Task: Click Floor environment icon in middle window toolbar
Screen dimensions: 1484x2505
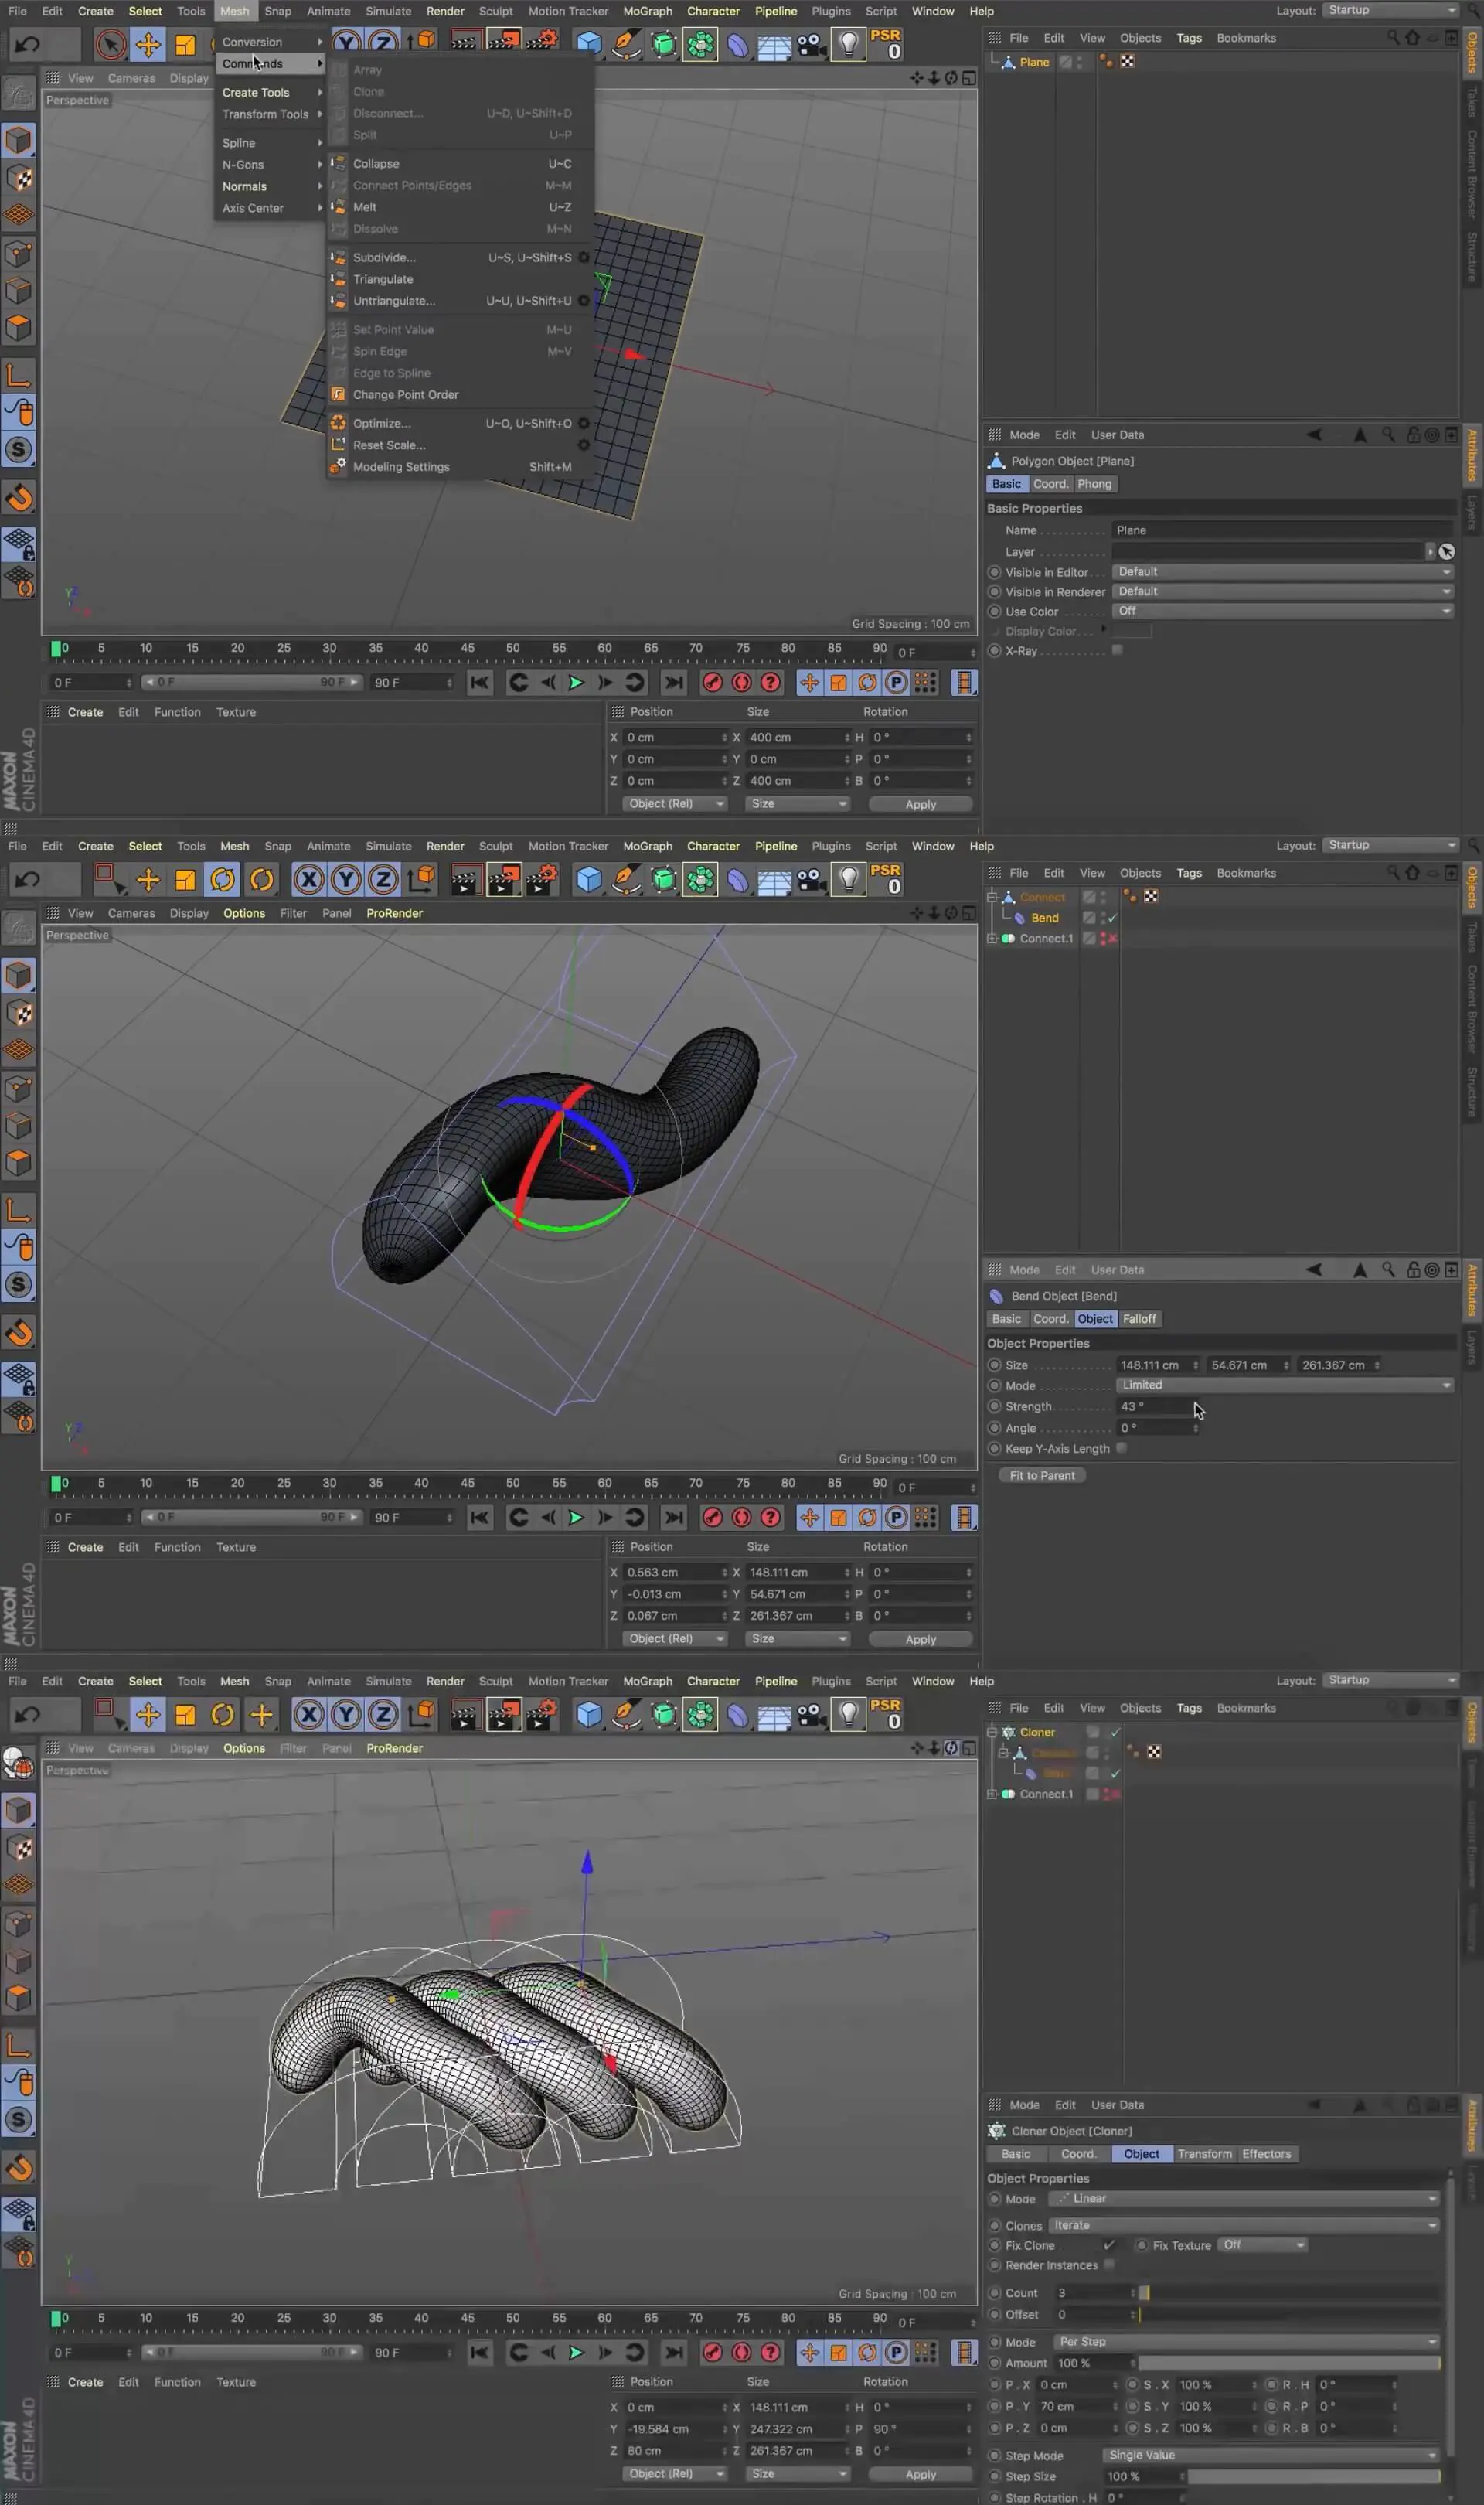Action: pos(774,879)
